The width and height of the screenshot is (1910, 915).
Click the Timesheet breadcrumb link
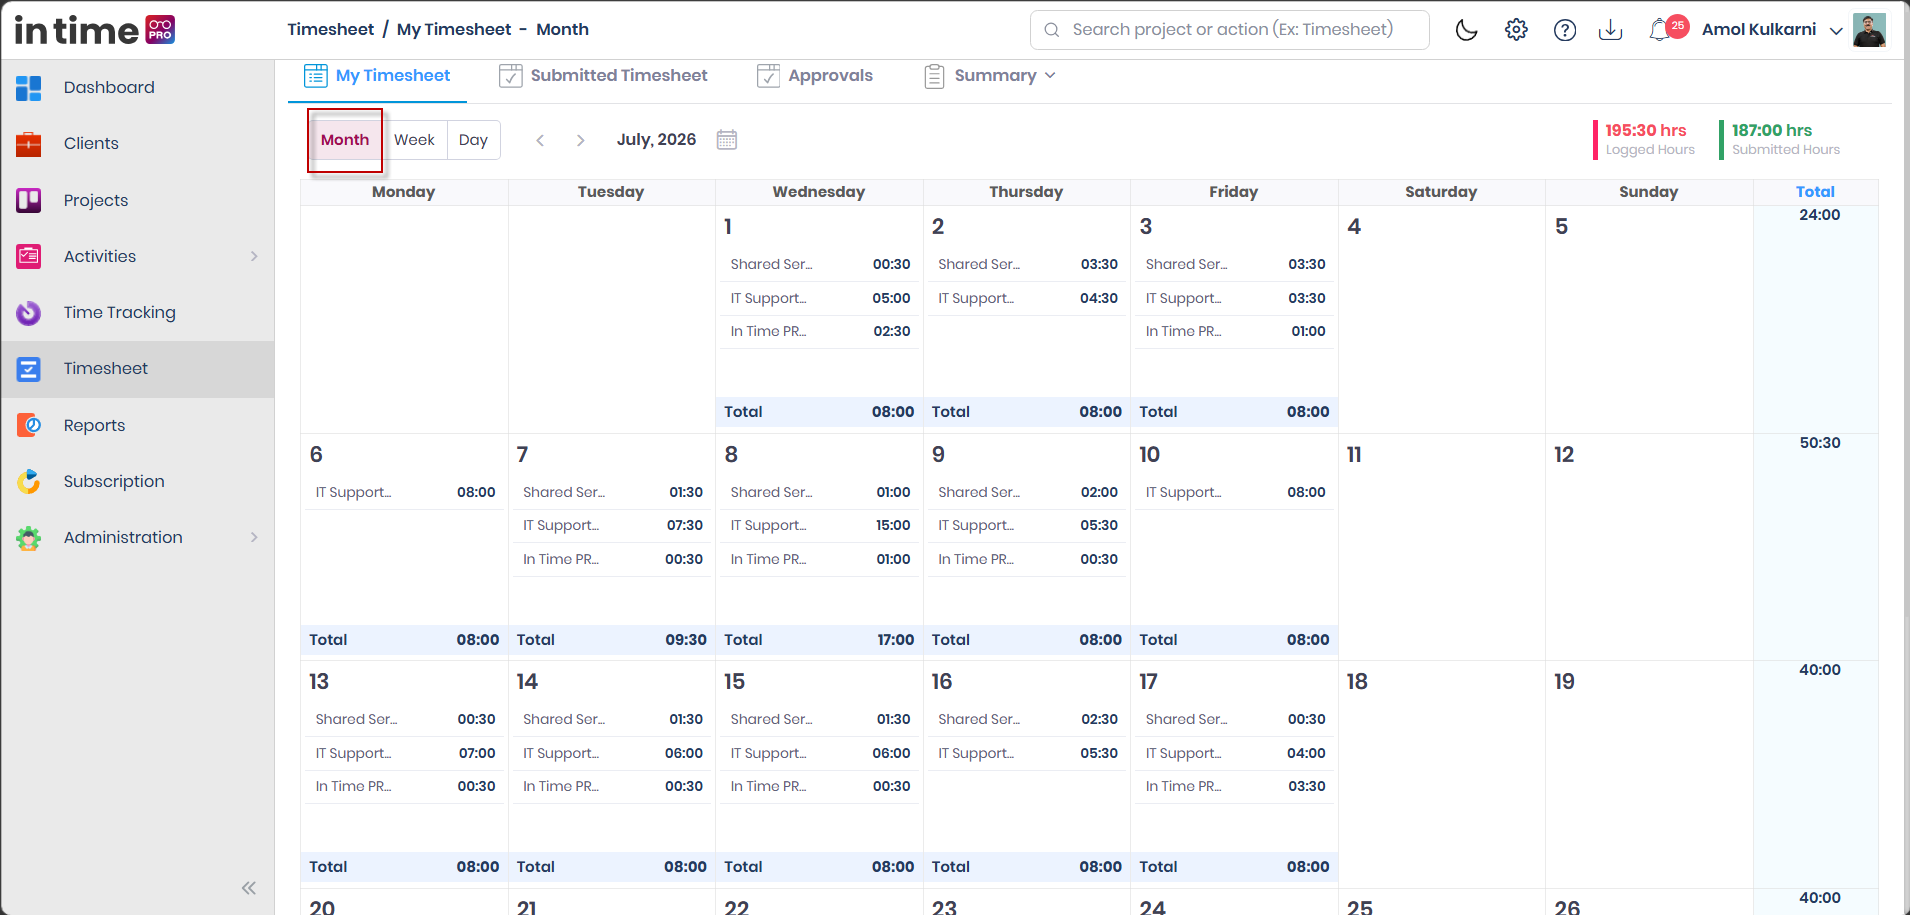point(331,30)
